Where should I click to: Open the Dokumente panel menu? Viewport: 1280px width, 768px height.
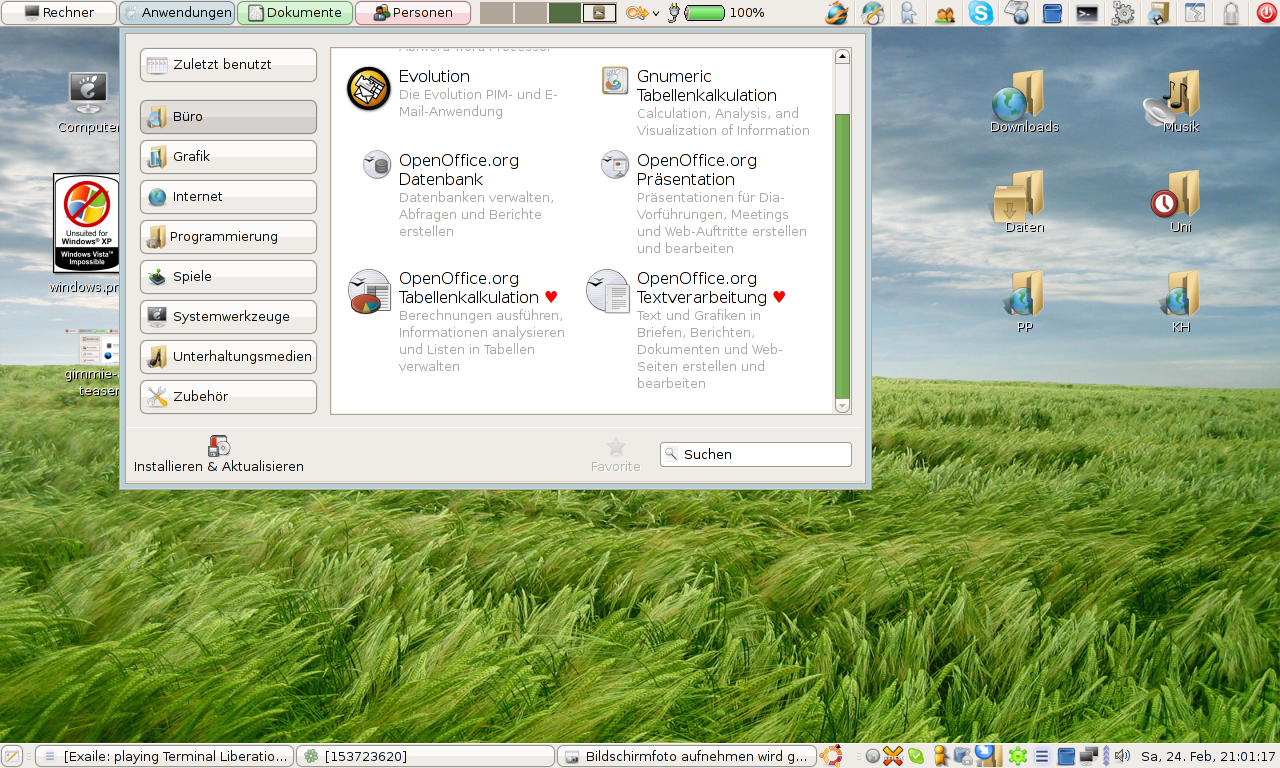tap(295, 13)
